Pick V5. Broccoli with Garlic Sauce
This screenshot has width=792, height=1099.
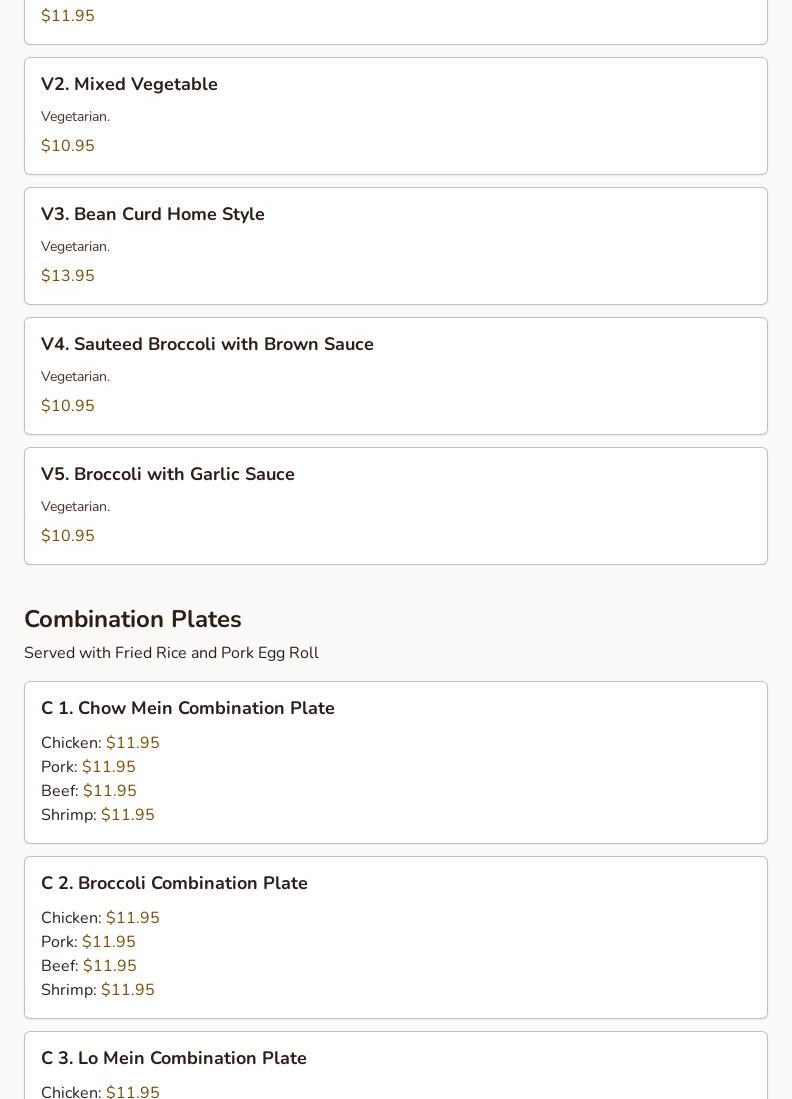point(167,474)
